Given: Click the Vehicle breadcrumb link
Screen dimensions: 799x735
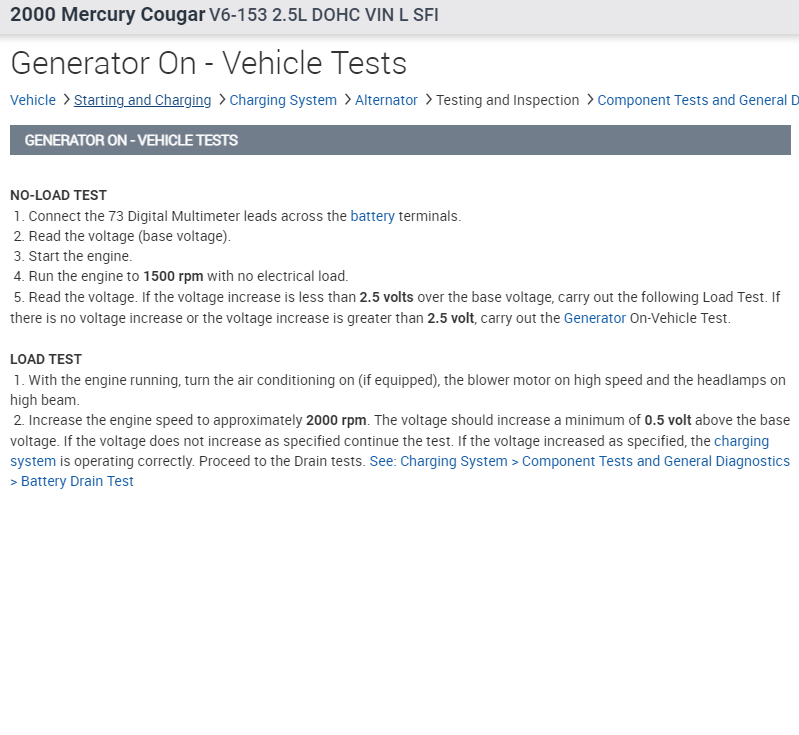Looking at the screenshot, I should pos(33,100).
